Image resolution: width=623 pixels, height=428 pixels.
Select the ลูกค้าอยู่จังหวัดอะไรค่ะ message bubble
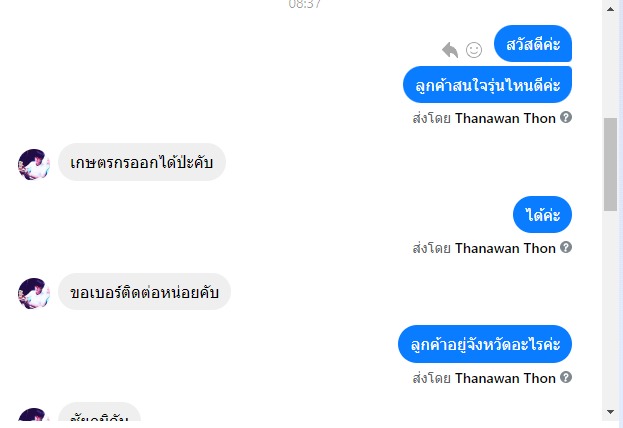point(484,344)
